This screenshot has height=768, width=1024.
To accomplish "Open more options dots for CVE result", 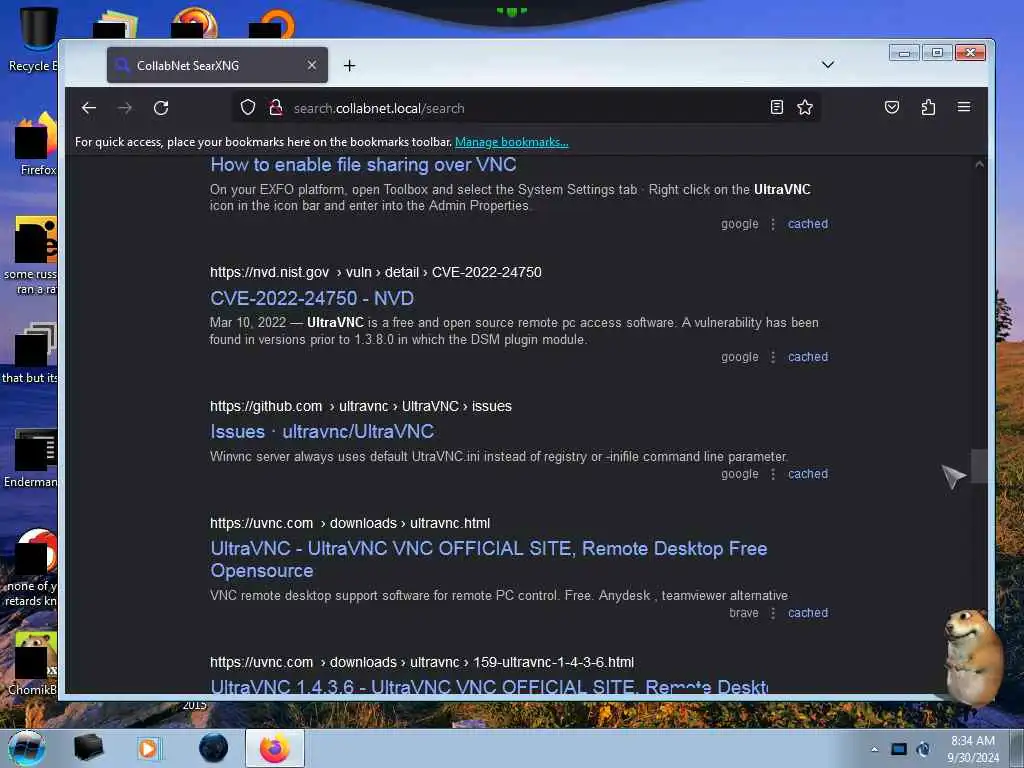I will pyautogui.click(x=773, y=357).
